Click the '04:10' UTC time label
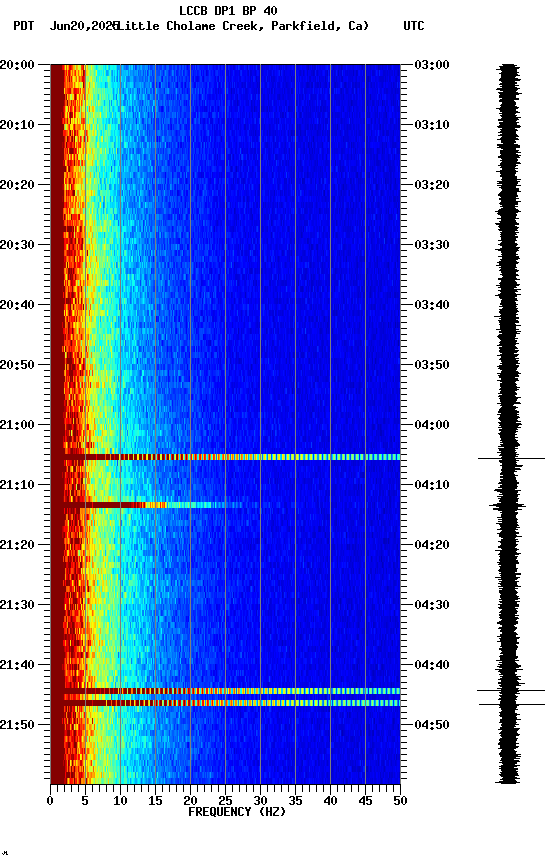The width and height of the screenshot is (552, 864). 432,485
